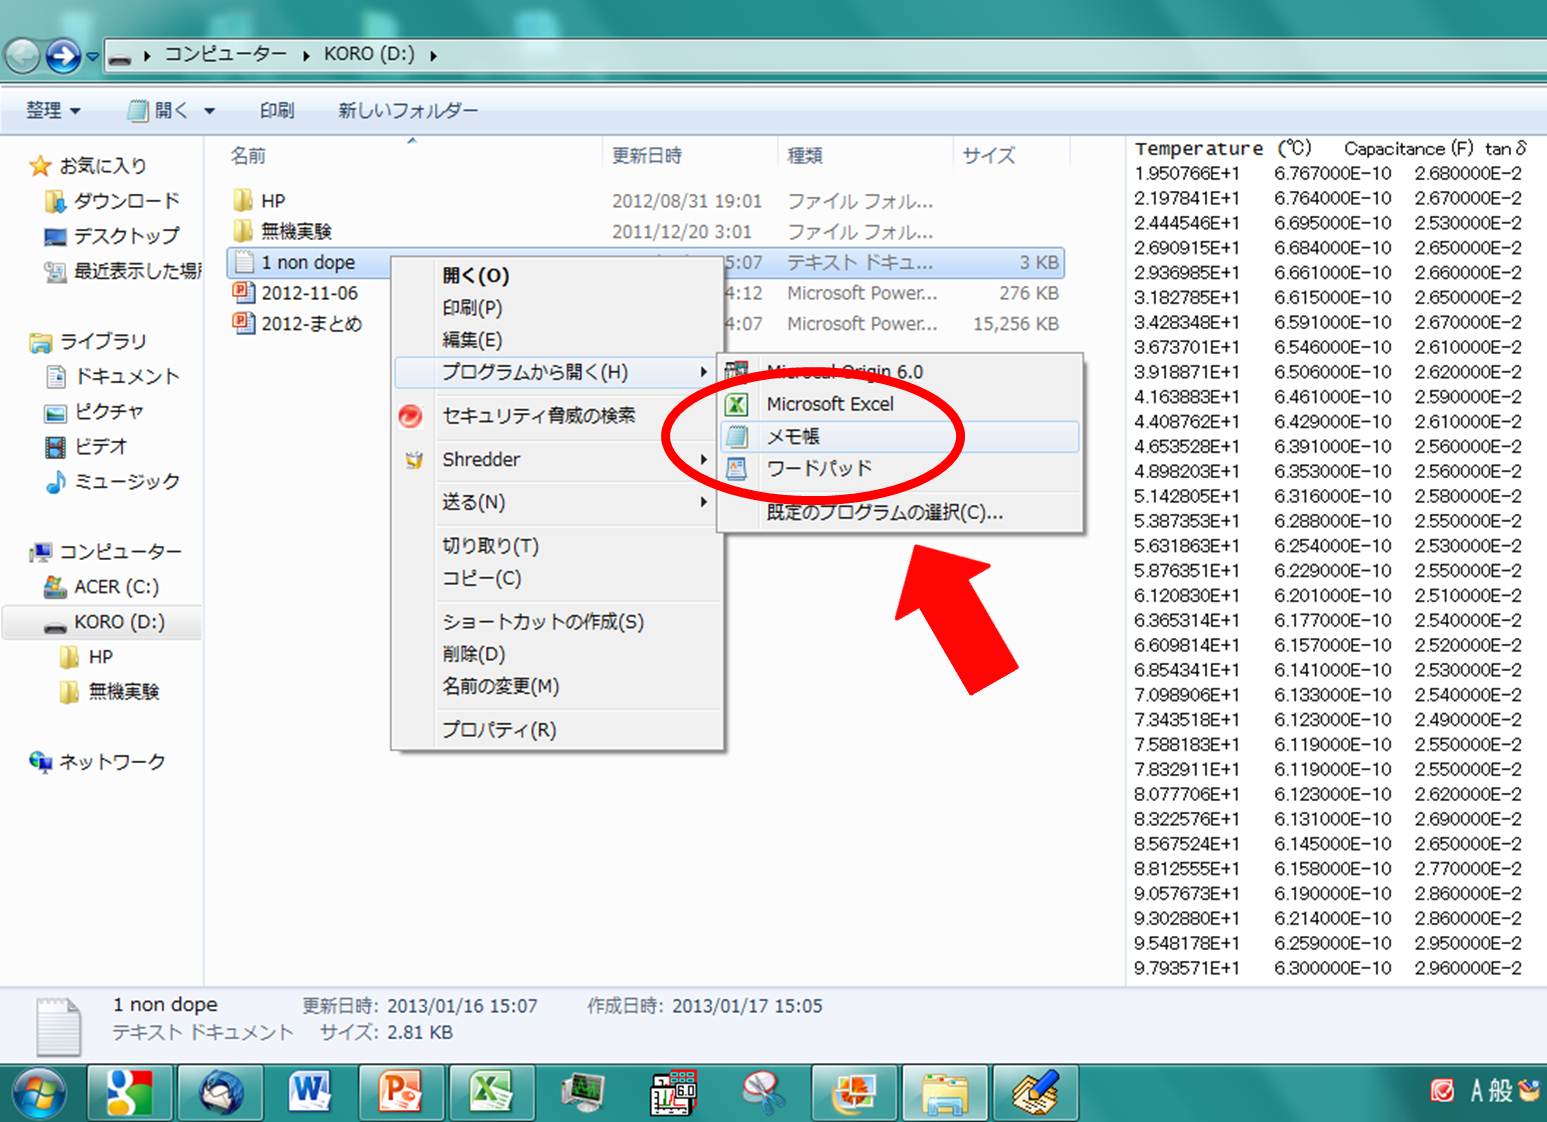Screen dimensions: 1547x1122
Task: Sort by サイズ column header
Action: point(989,155)
